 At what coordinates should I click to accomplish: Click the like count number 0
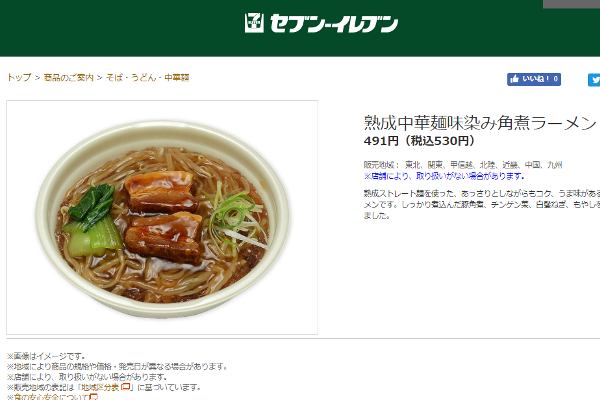tap(556, 79)
